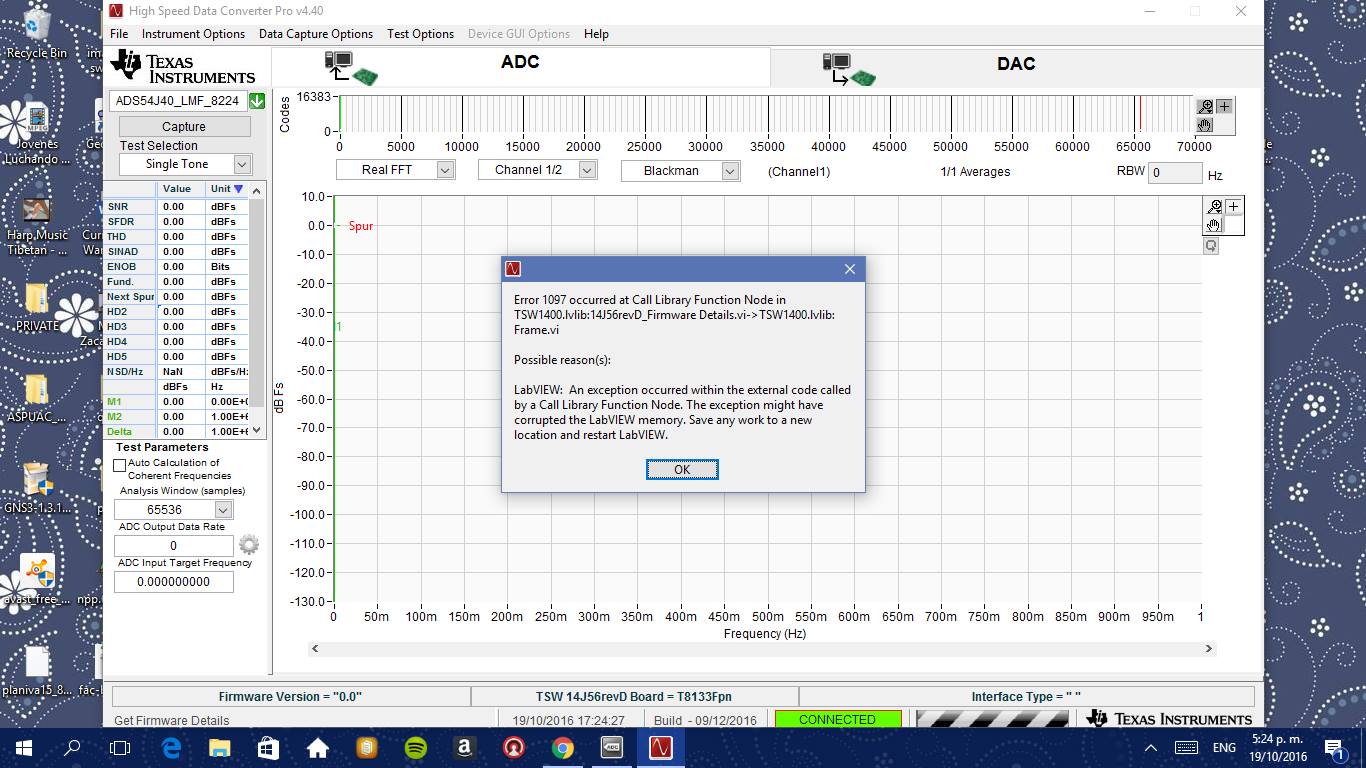The image size is (1366, 768).
Task: Select the ENOB row in results table
Action: click(x=176, y=267)
